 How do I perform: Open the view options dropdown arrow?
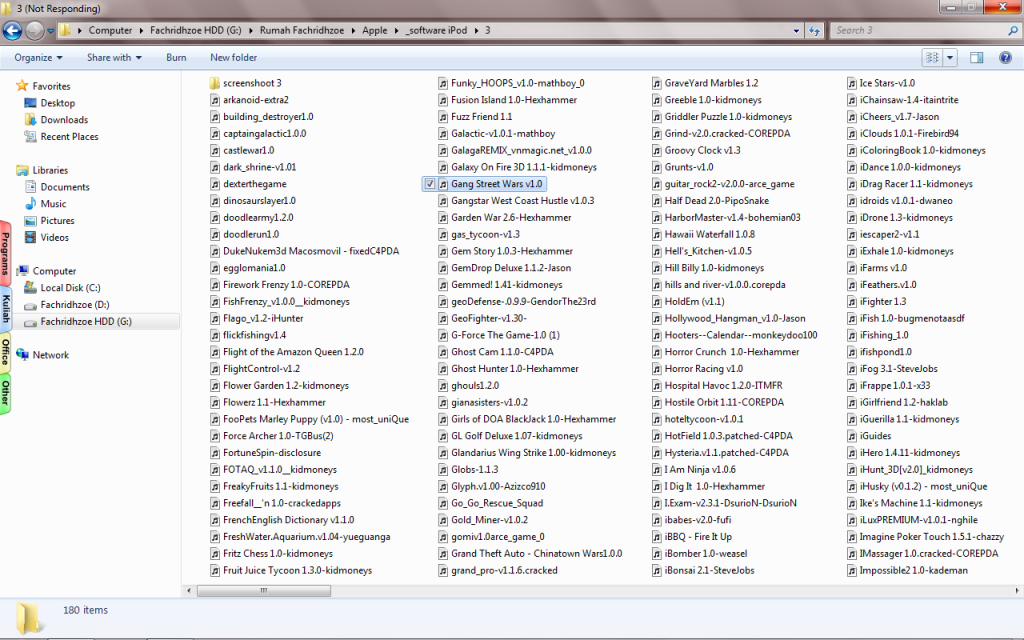[950, 57]
